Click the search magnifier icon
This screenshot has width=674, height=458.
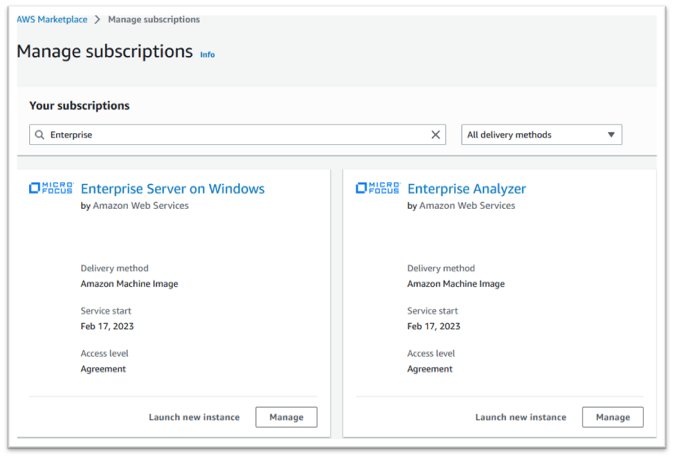coord(39,135)
